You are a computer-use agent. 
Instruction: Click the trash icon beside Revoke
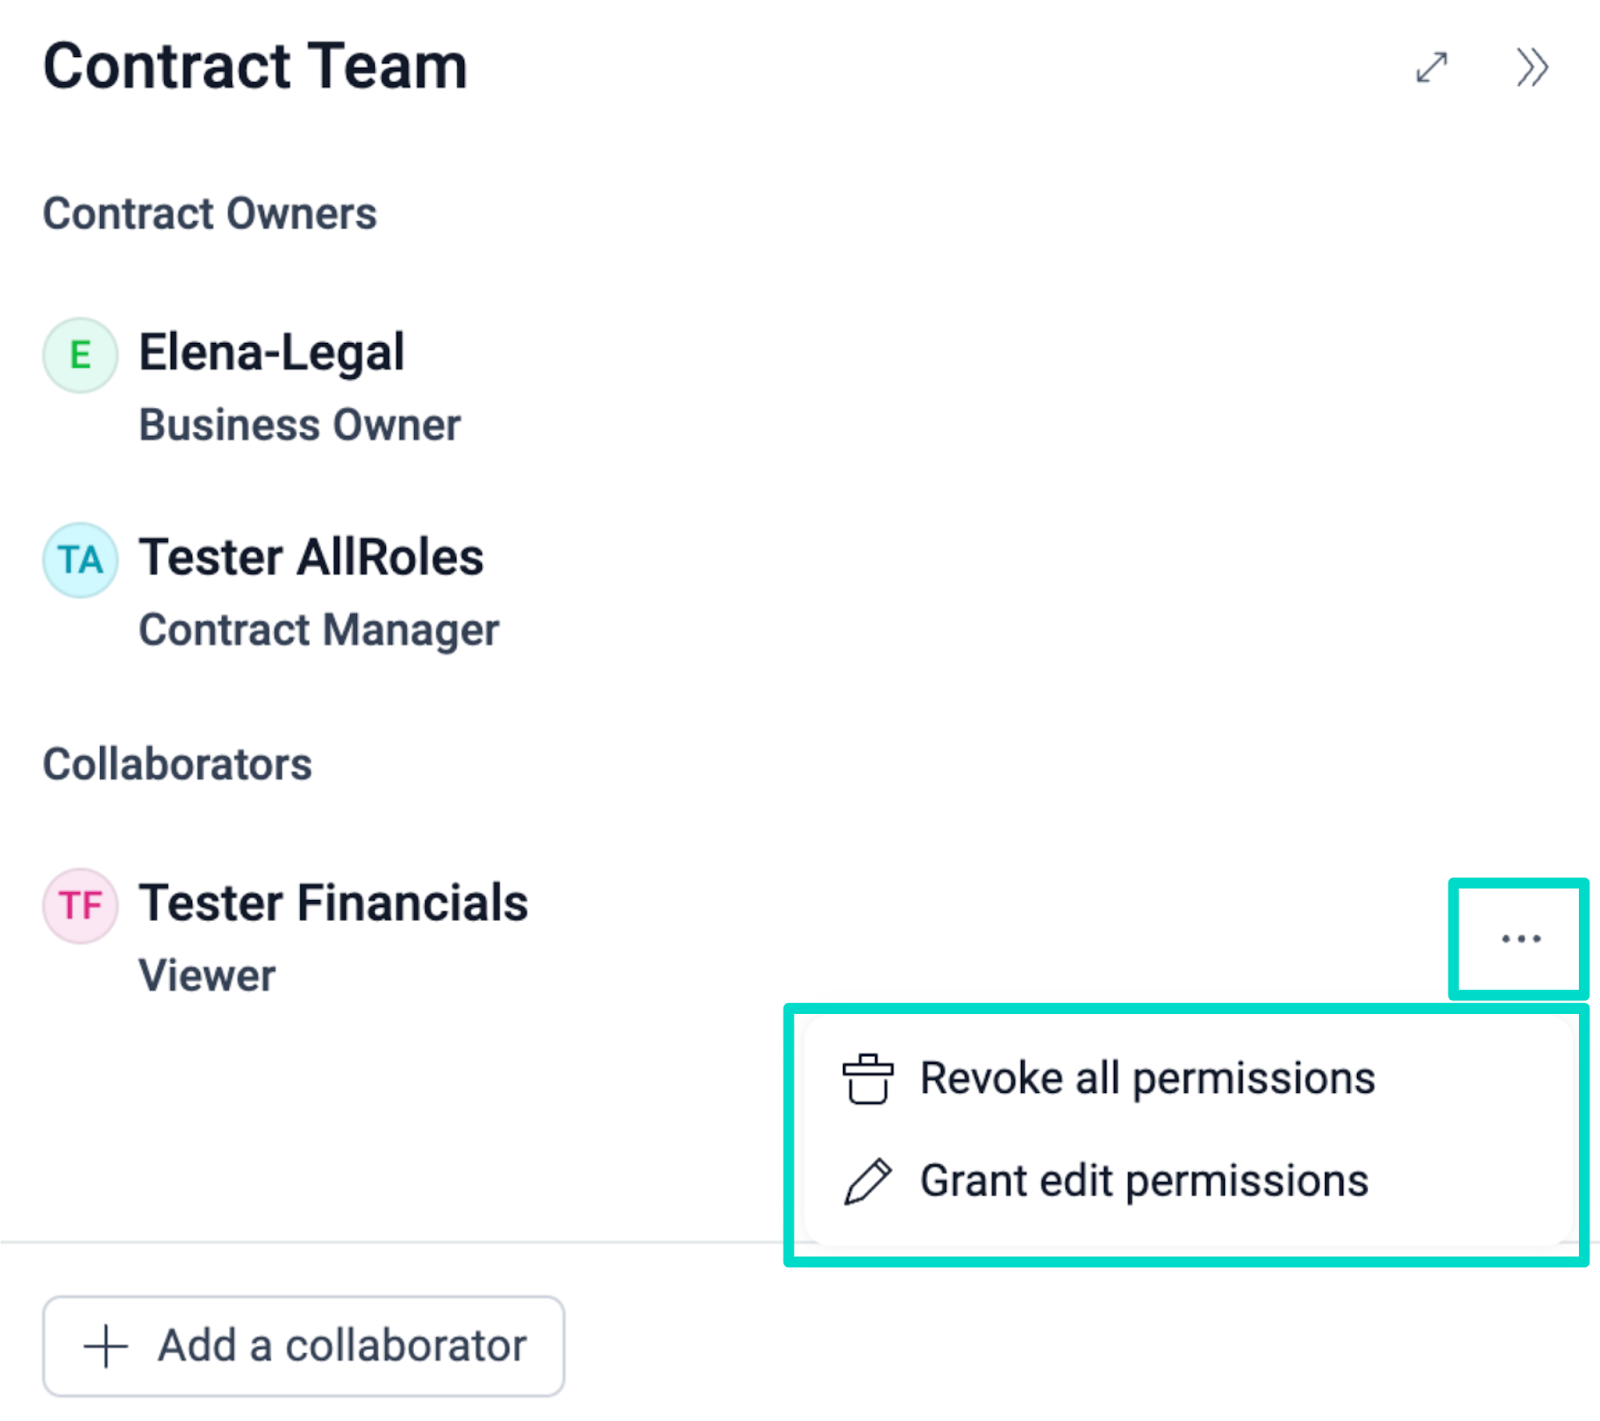867,1079
